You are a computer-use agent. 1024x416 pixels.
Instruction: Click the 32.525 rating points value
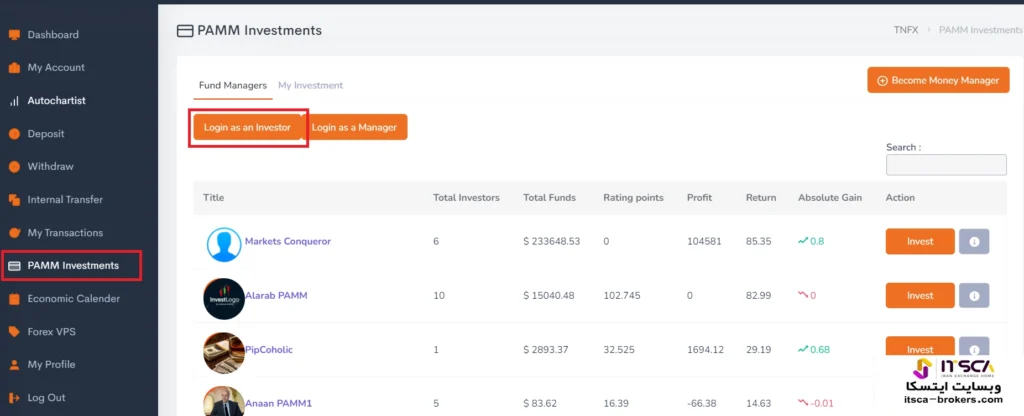619,349
